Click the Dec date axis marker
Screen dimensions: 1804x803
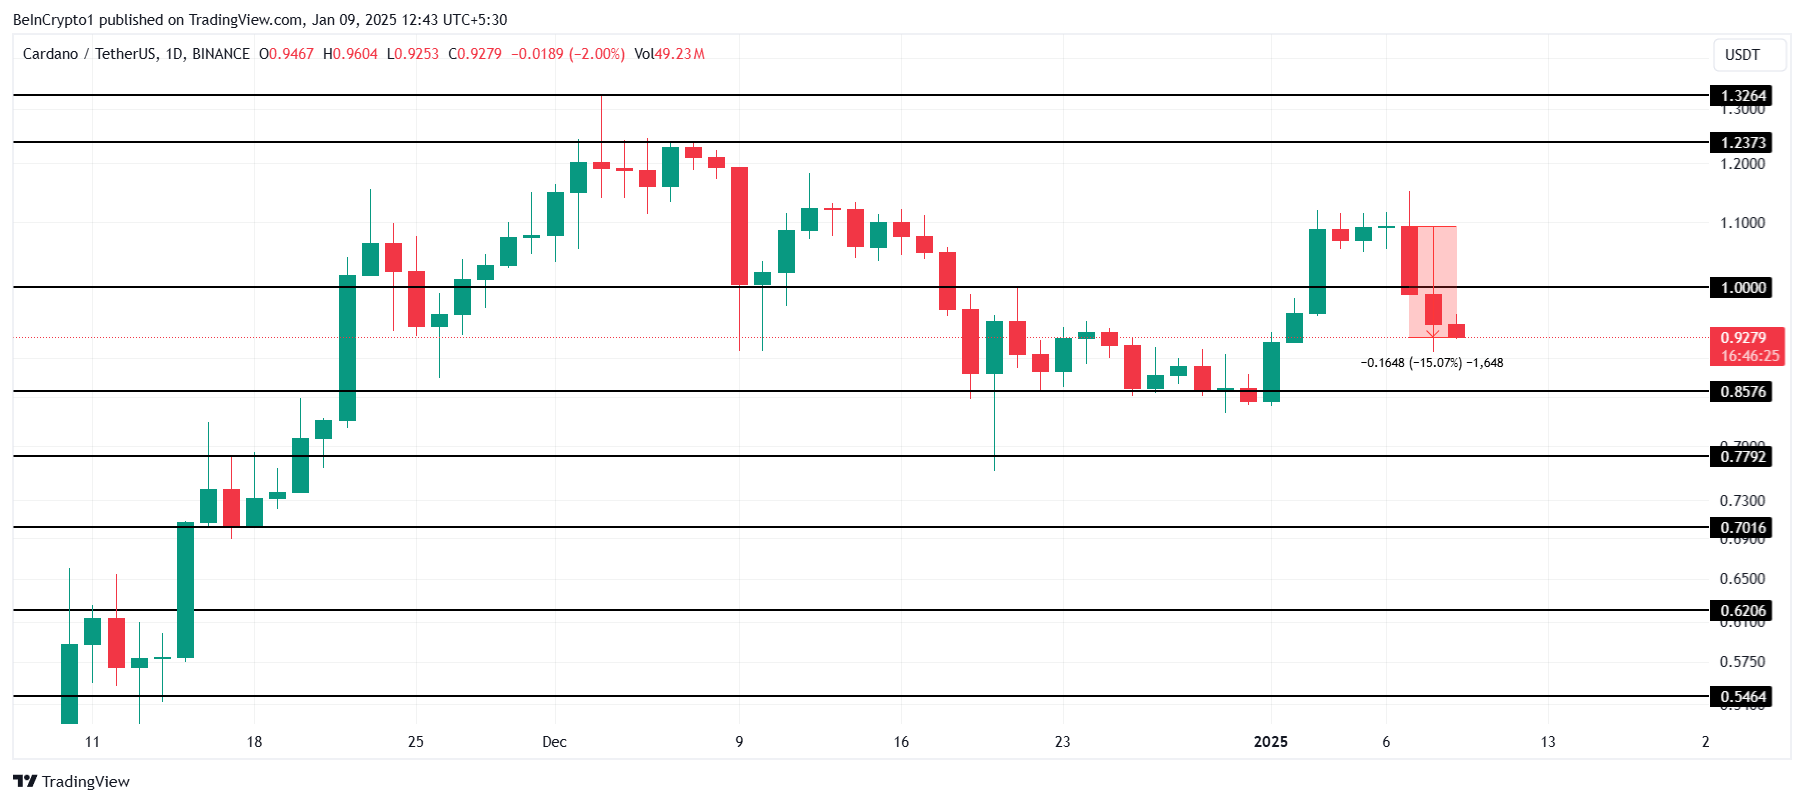click(554, 741)
